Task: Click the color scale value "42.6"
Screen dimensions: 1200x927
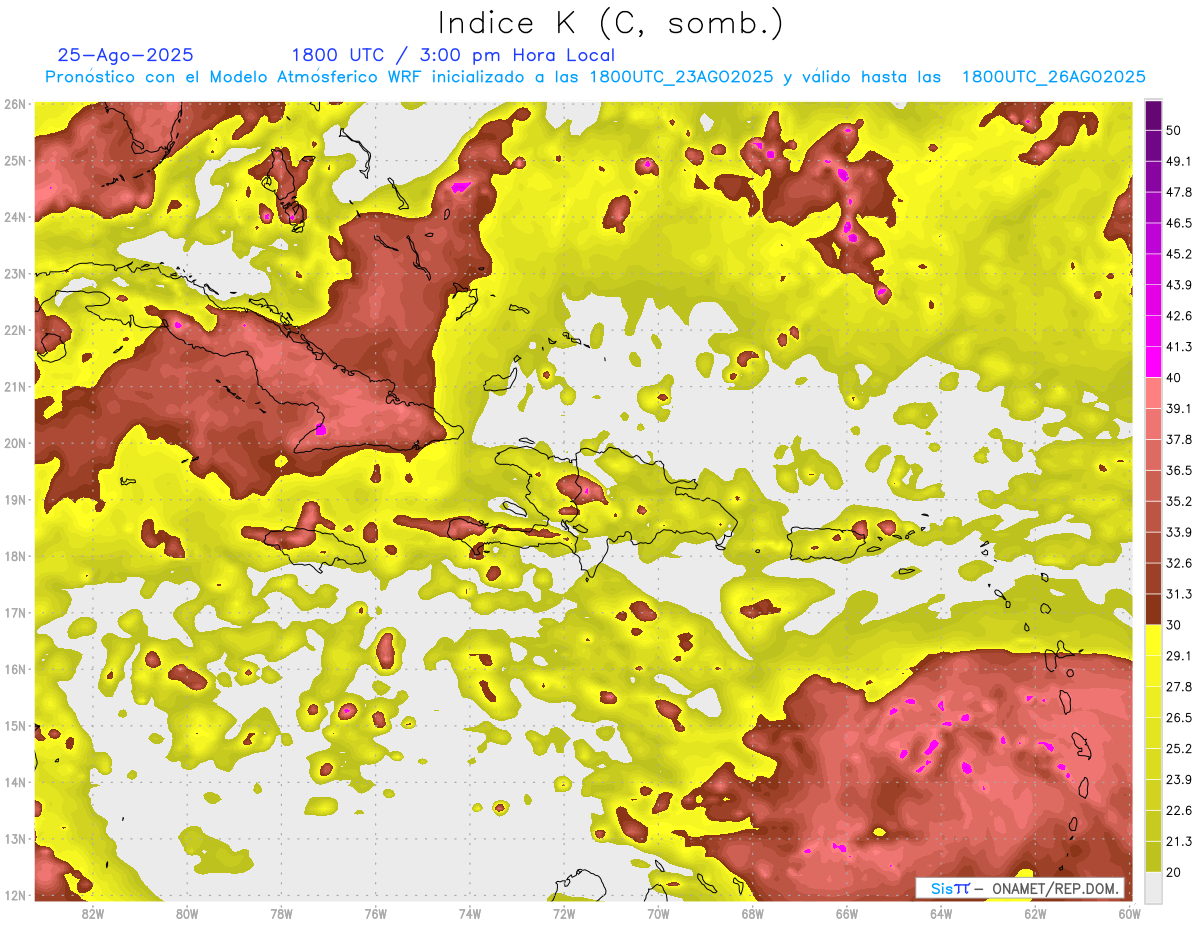Action: (x=1178, y=316)
